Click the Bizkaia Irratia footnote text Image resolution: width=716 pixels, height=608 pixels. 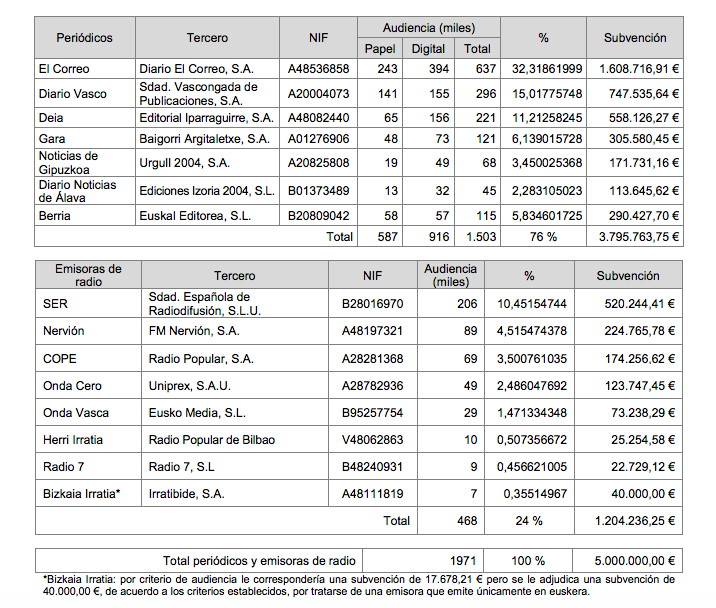pyautogui.click(x=358, y=584)
